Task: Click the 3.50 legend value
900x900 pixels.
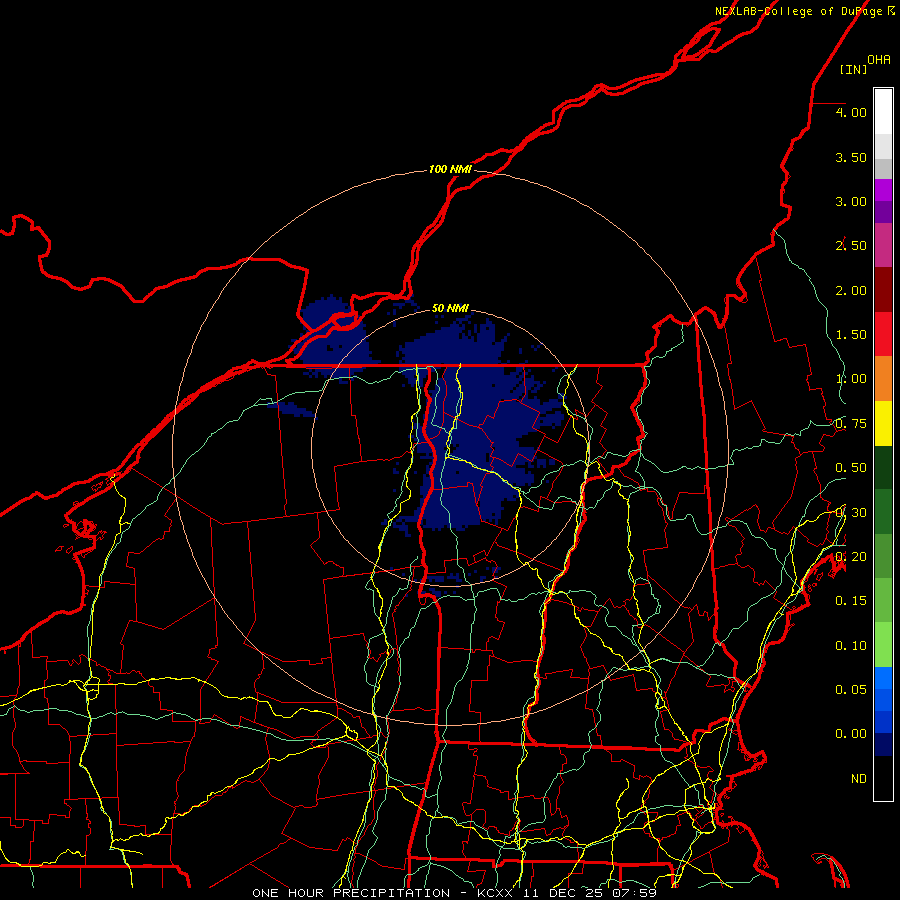Action: tap(851, 157)
